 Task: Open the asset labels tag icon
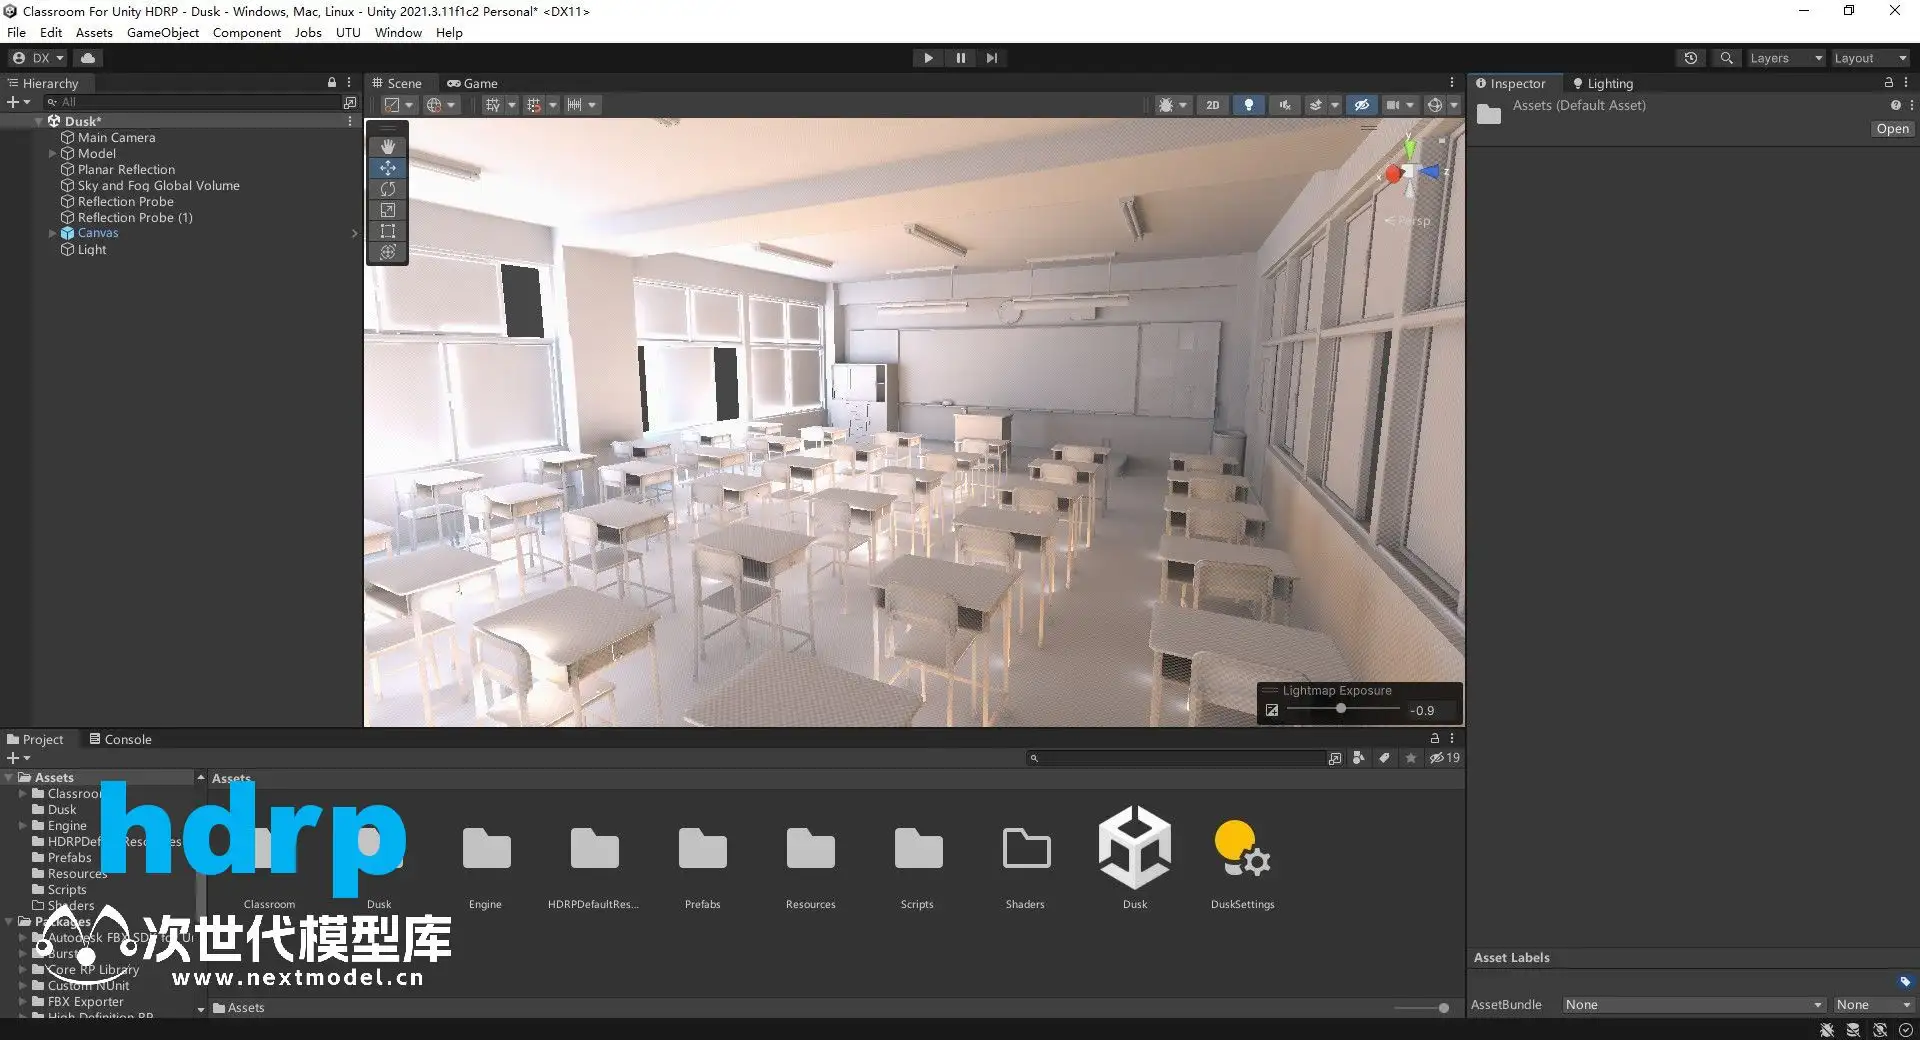coord(1904,982)
